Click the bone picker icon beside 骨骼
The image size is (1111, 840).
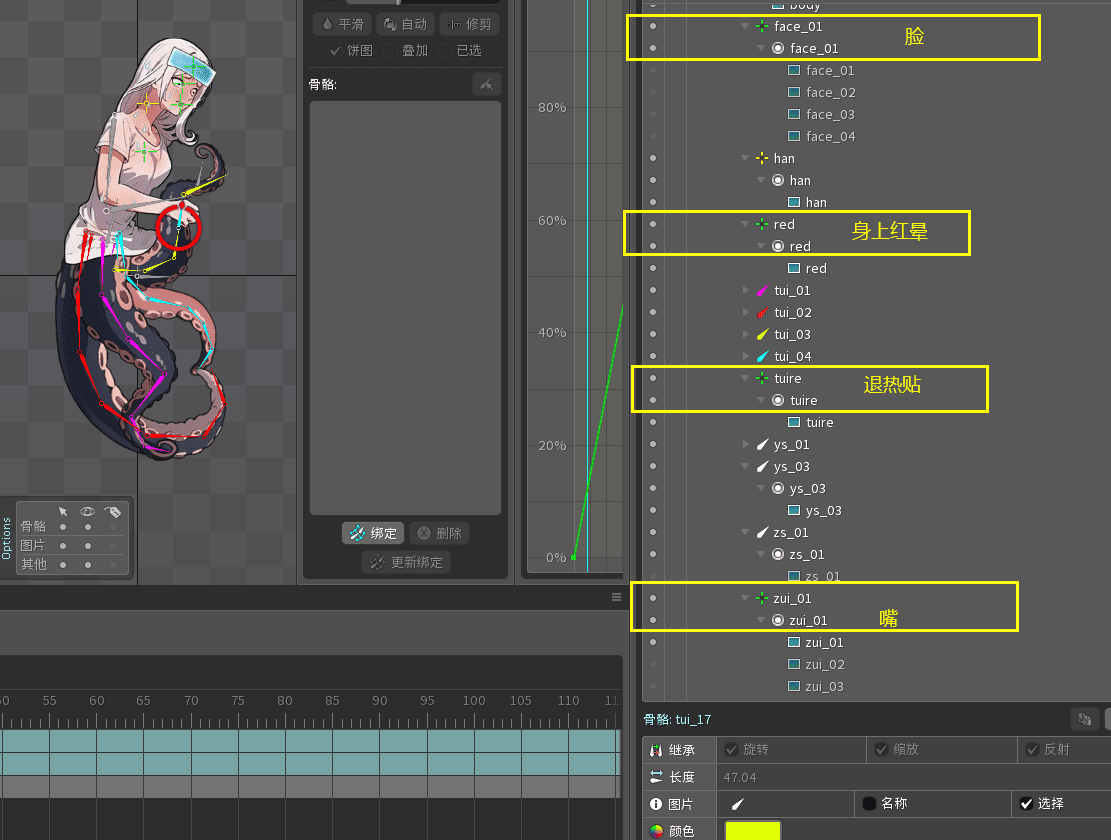(486, 85)
